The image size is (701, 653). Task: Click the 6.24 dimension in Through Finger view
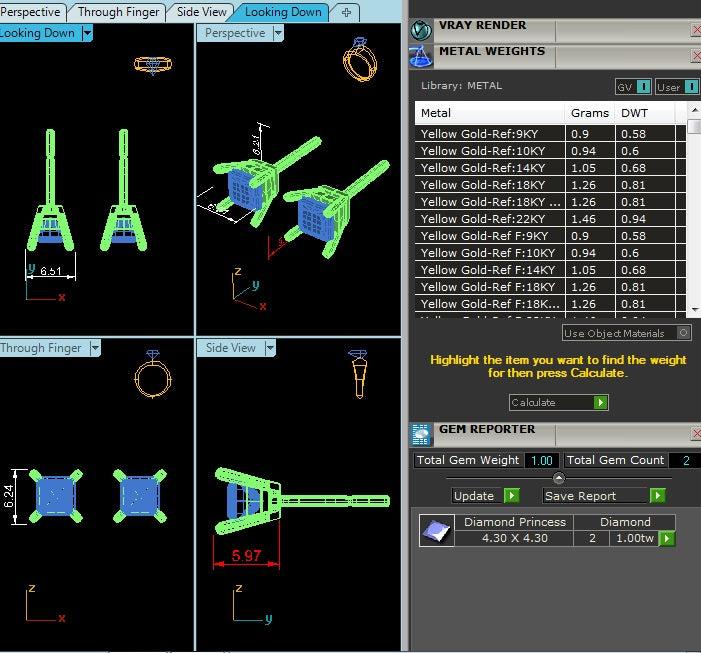click(x=8, y=496)
